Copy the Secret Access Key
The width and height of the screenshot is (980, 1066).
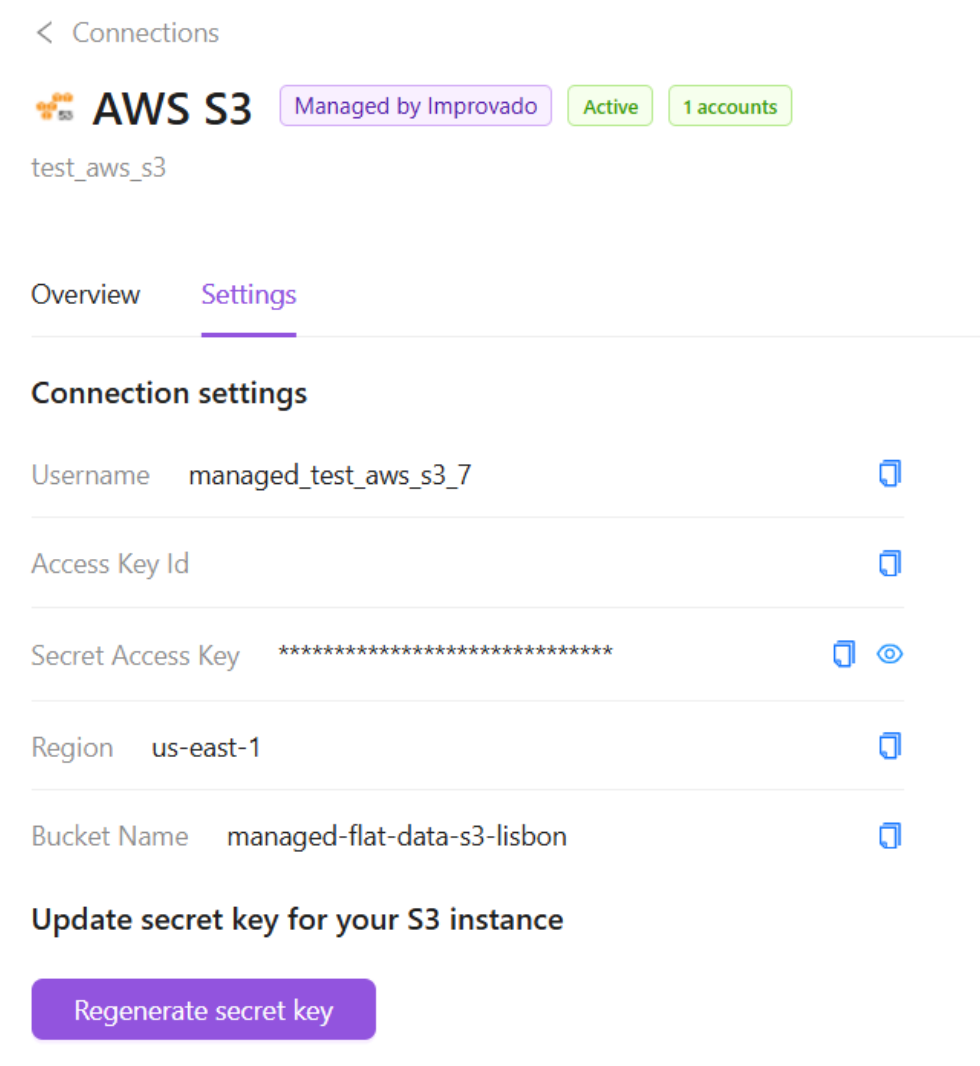tap(844, 654)
